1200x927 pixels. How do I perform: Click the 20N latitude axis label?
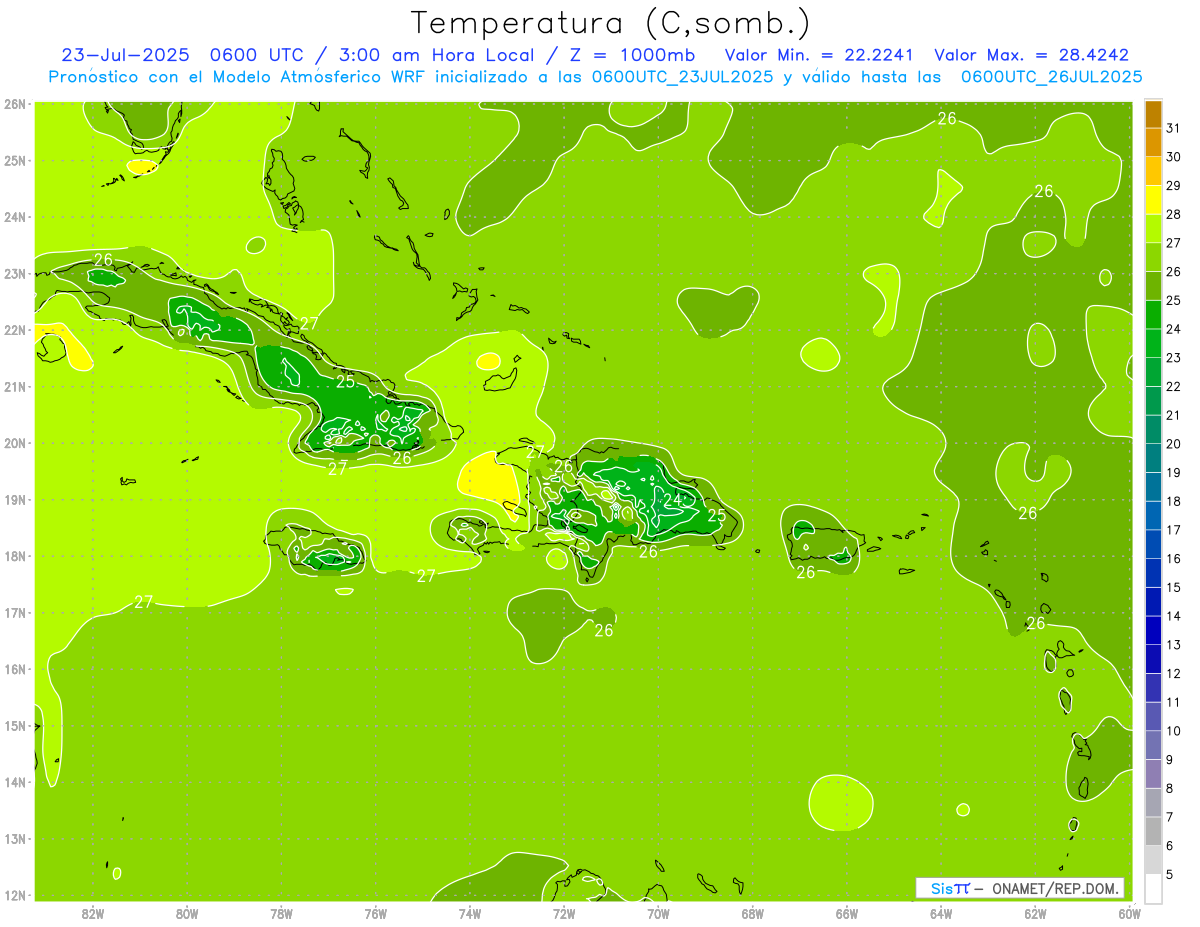15,443
